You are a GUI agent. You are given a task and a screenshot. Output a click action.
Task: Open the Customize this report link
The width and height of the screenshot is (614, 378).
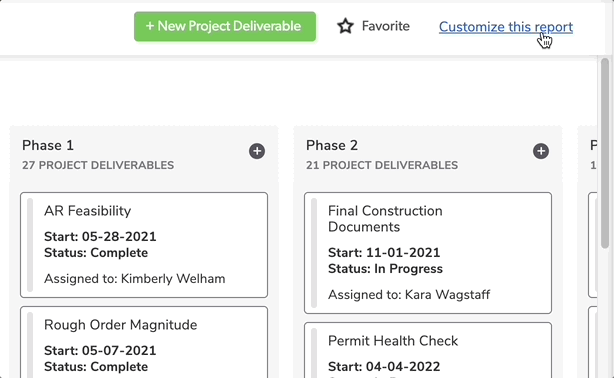506,27
